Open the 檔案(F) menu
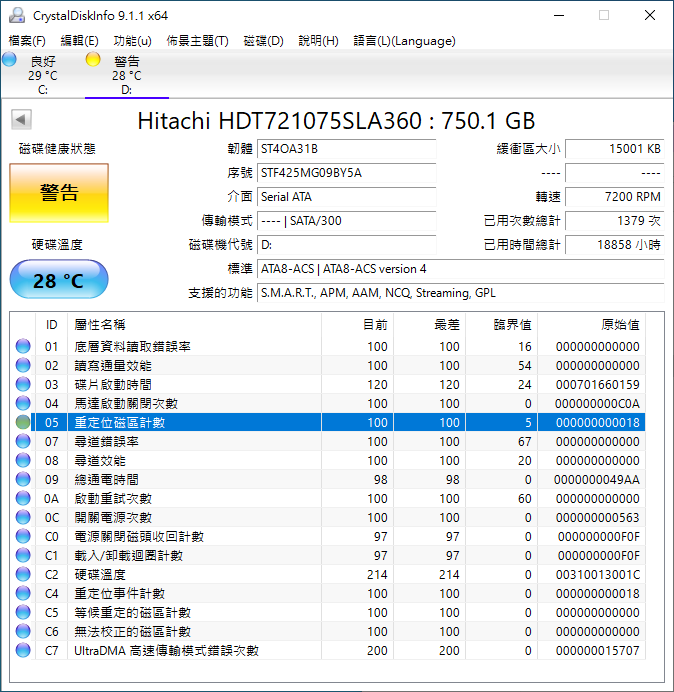The height and width of the screenshot is (692, 674). 27,41
